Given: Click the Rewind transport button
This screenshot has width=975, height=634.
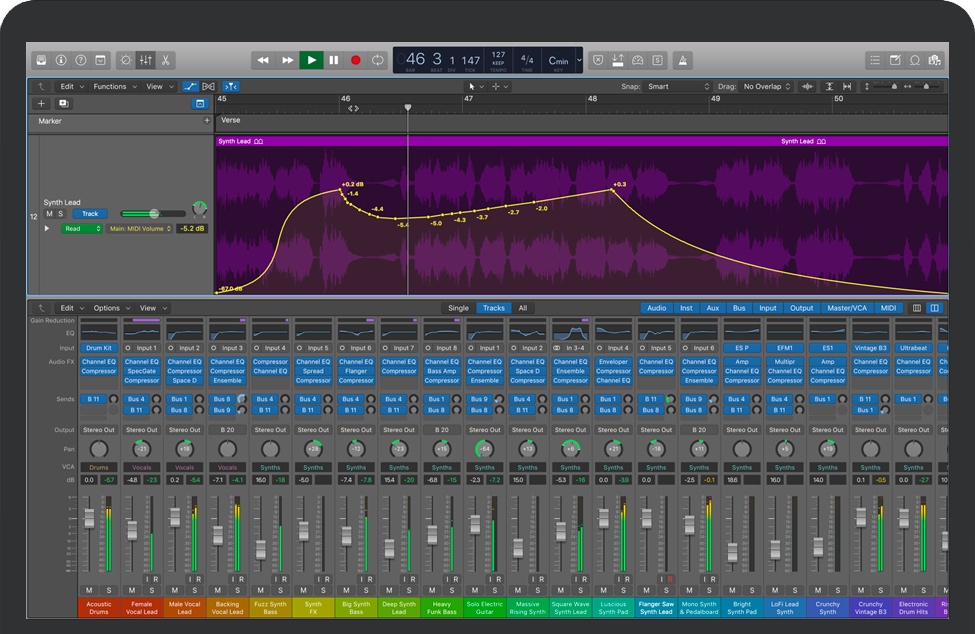Looking at the screenshot, I should (x=263, y=60).
